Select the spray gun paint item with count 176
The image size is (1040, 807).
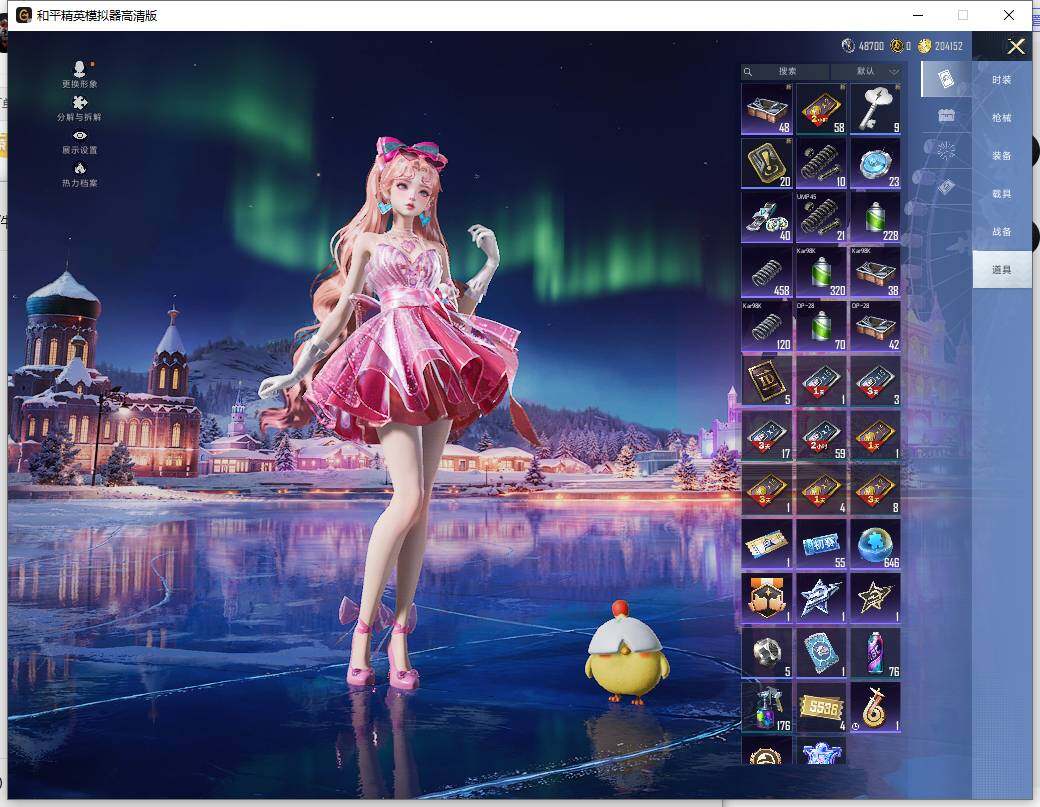point(767,708)
